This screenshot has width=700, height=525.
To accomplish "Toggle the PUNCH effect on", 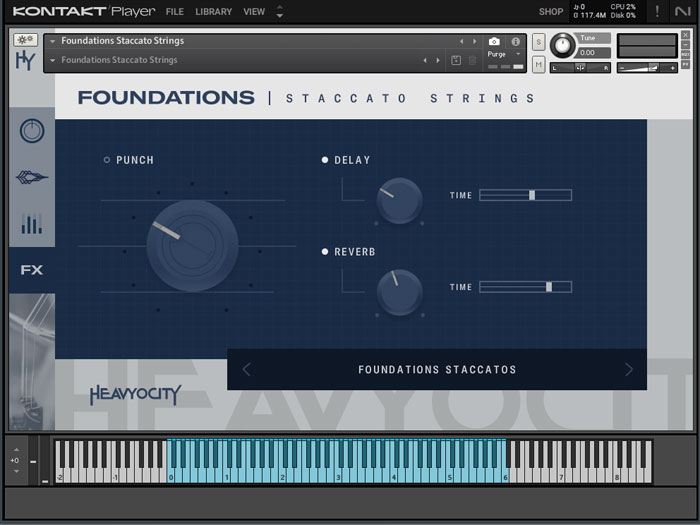I will coord(107,160).
